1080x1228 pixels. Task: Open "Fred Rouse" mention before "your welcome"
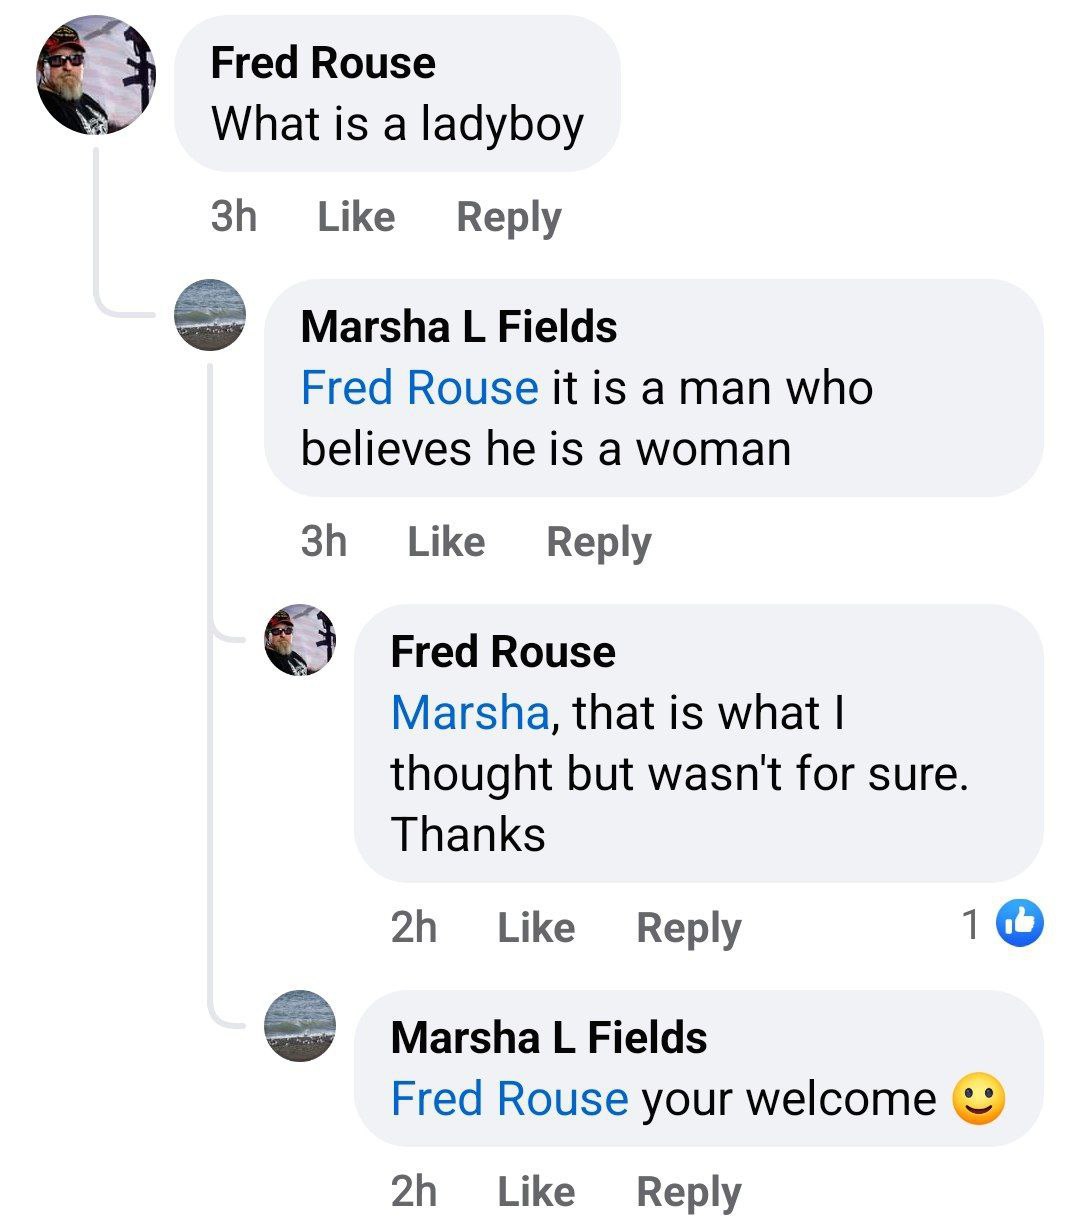(509, 1099)
